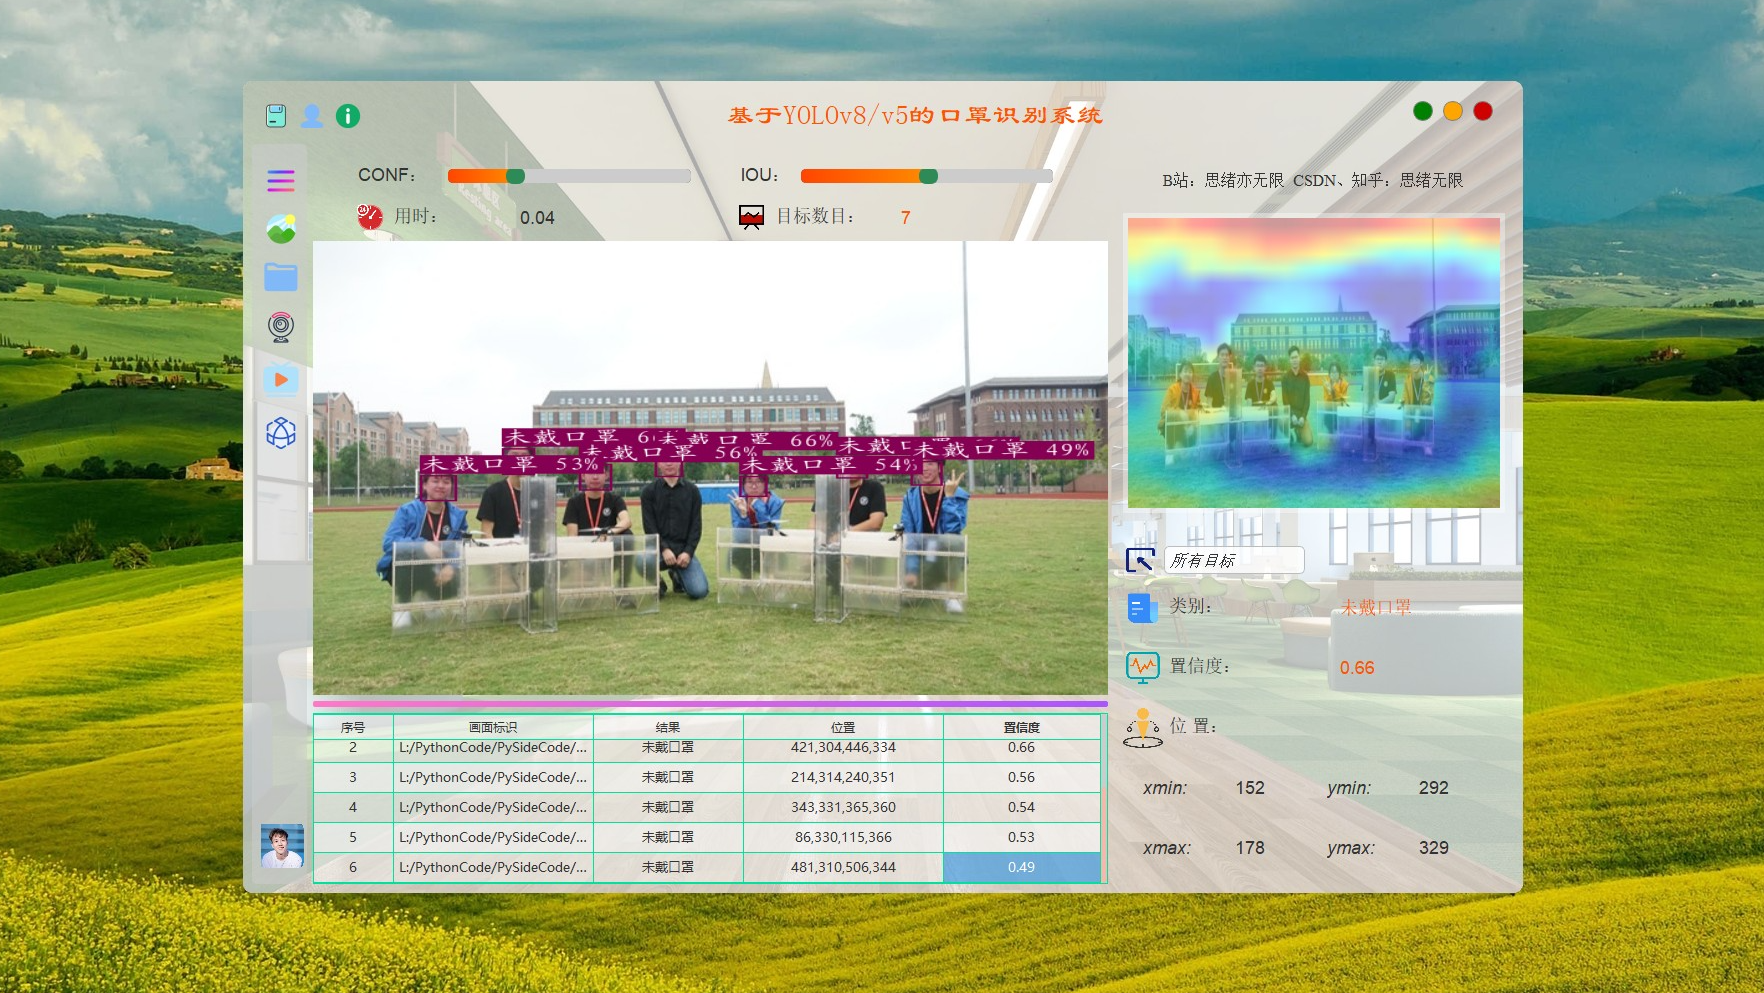Click the green window control button

1422,111
